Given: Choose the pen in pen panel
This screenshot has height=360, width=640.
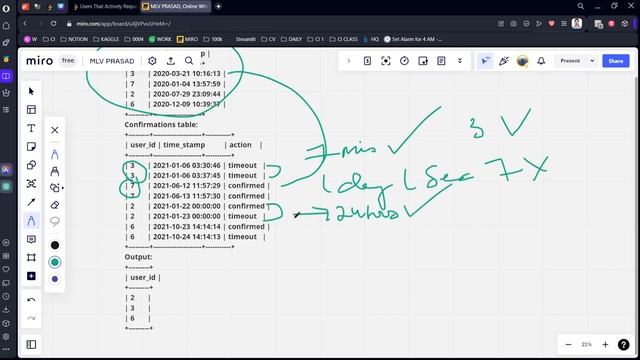Looking at the screenshot, I should click(55, 154).
